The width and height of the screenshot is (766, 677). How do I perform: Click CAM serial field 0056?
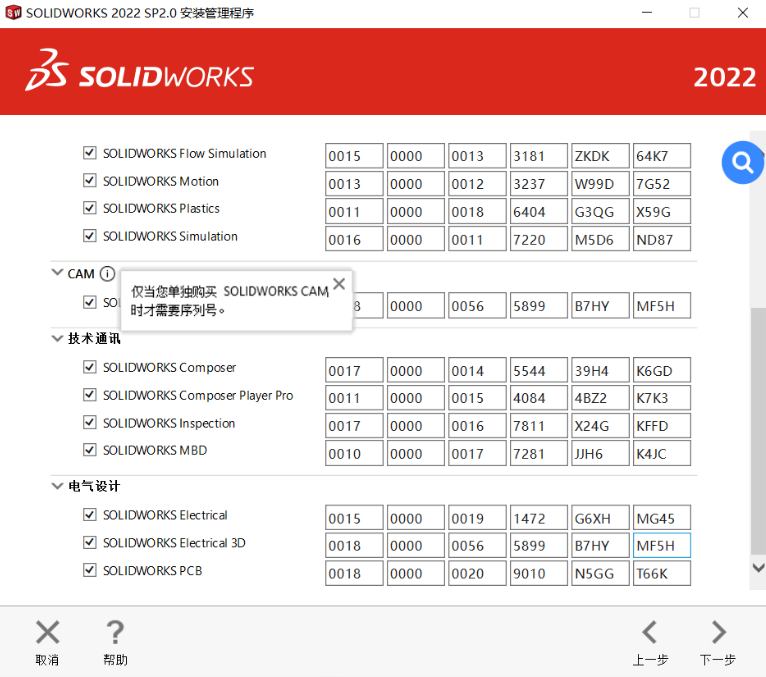pos(477,305)
